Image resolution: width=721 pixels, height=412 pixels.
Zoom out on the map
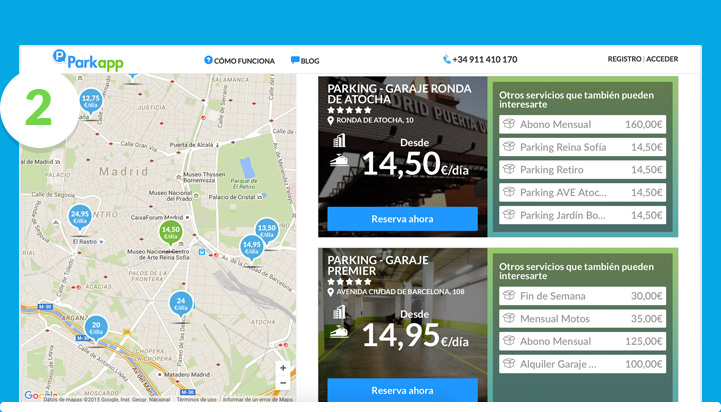click(283, 383)
